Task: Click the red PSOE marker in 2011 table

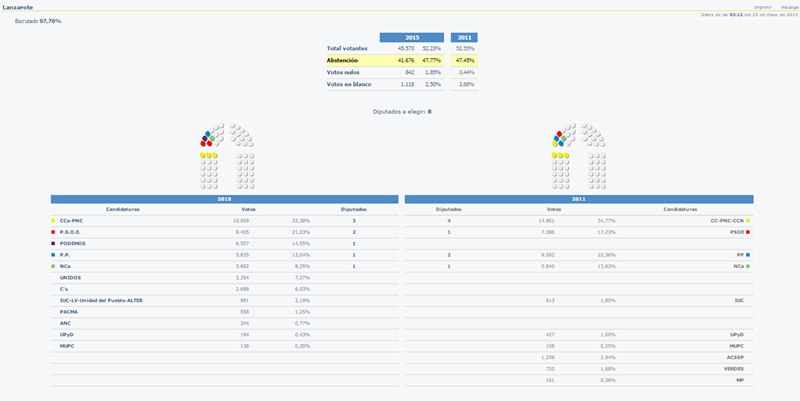Action: pos(747,231)
